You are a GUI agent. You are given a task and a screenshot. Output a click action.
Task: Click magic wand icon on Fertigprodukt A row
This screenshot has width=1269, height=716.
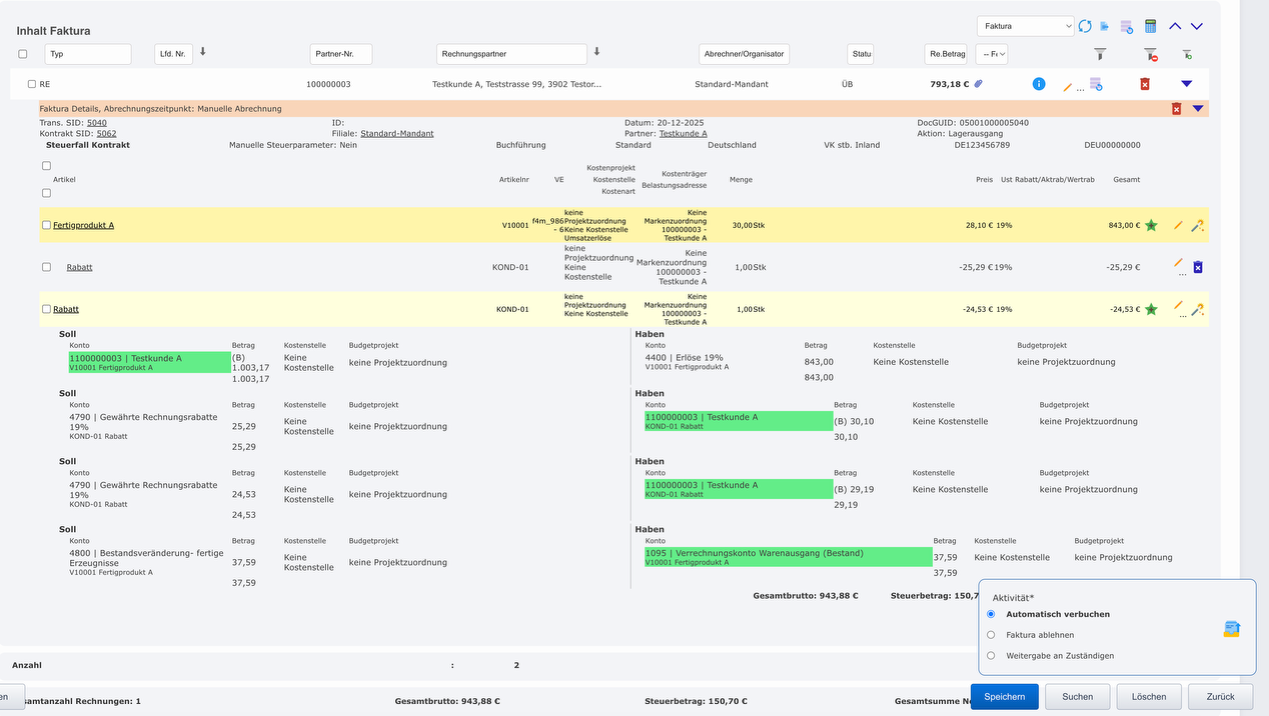(1197, 226)
